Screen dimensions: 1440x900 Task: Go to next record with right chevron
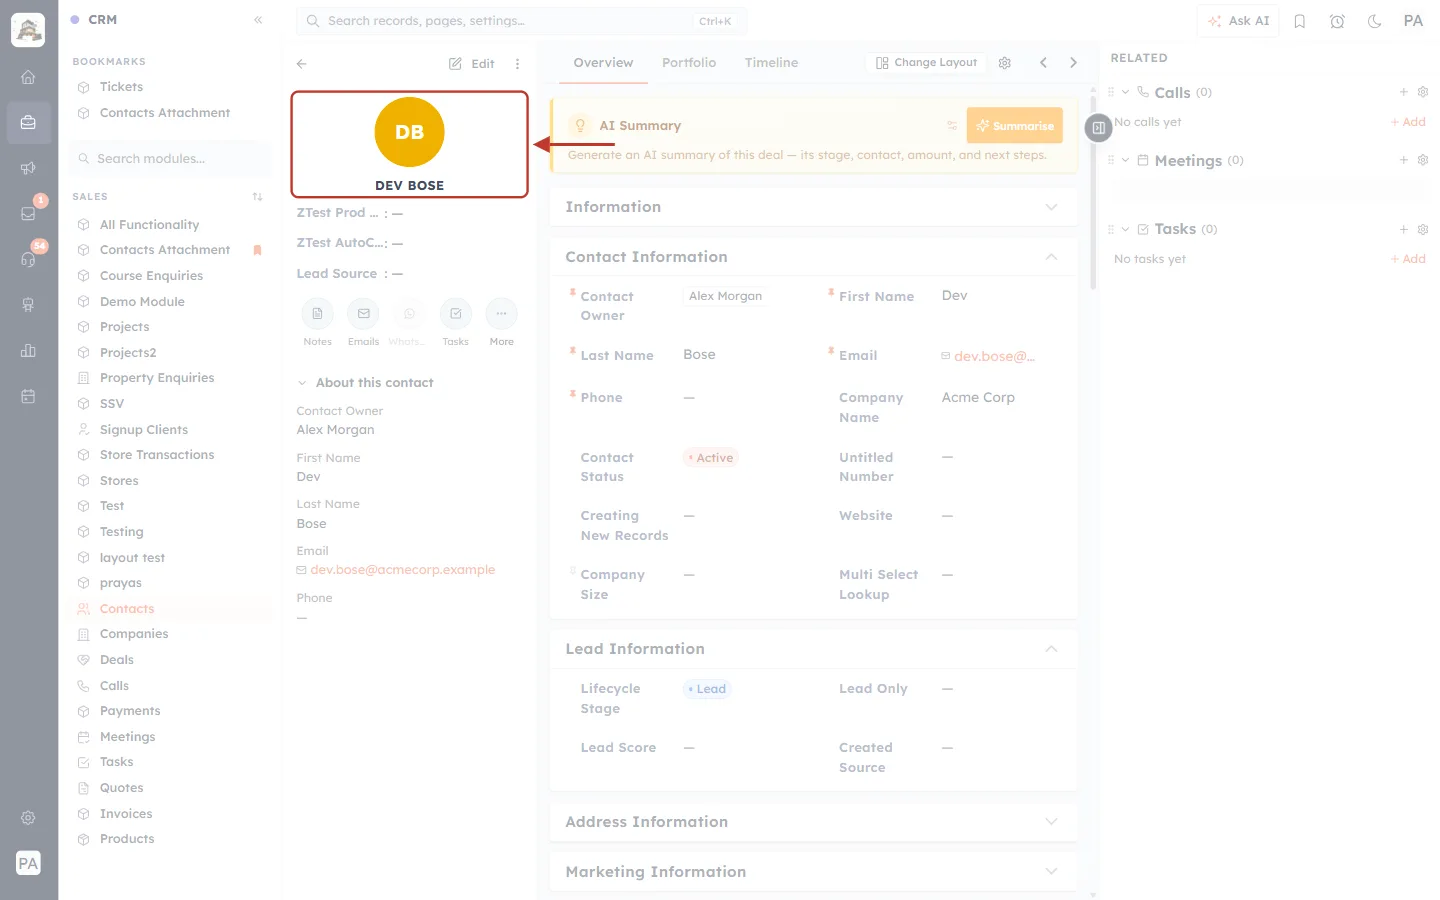click(1073, 63)
